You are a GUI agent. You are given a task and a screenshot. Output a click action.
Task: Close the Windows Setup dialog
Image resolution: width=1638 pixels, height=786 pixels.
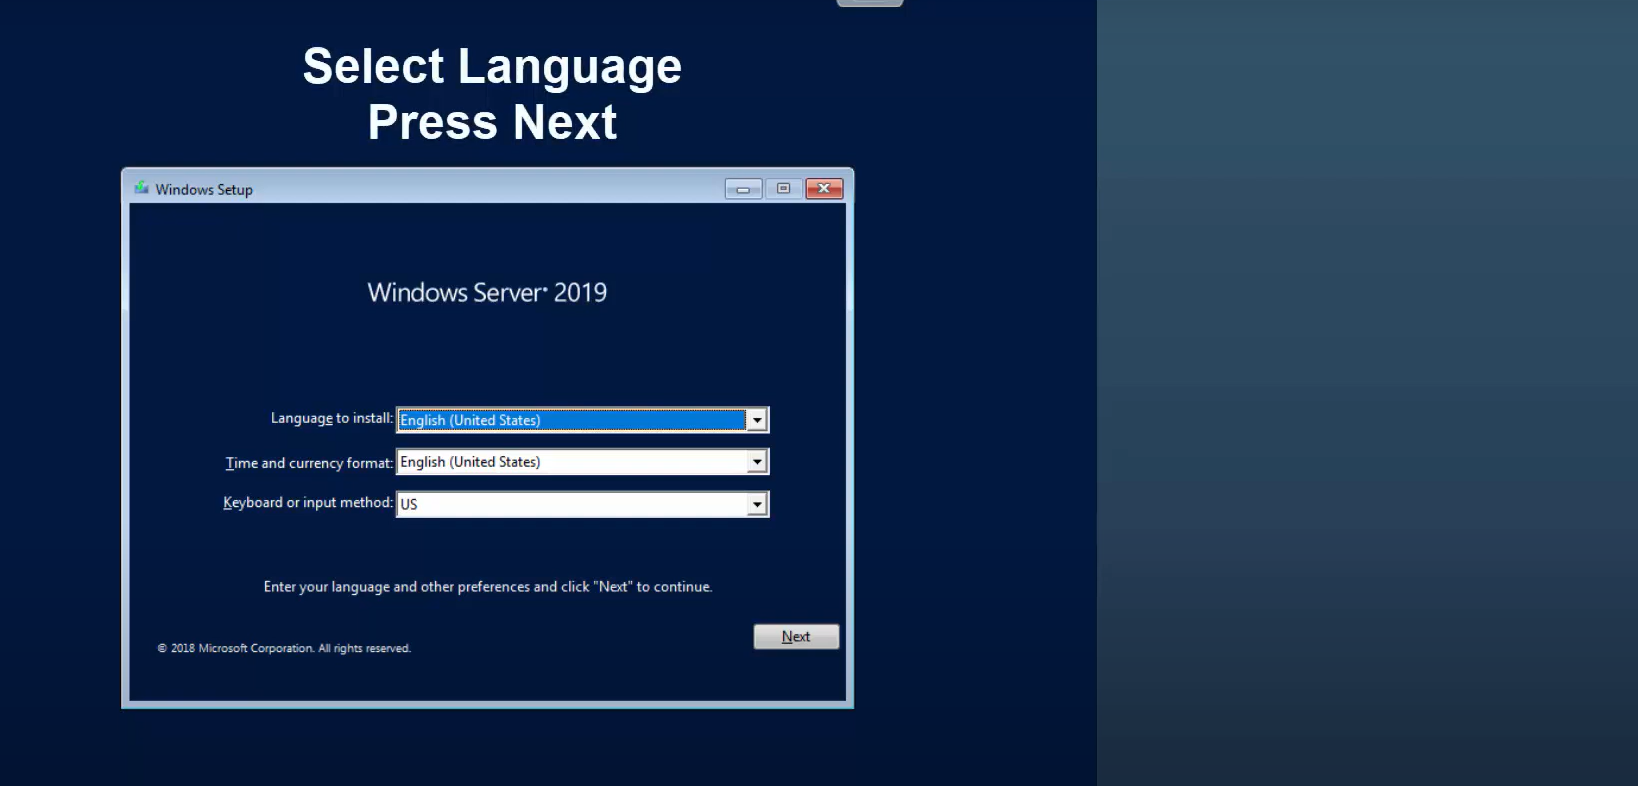824,189
